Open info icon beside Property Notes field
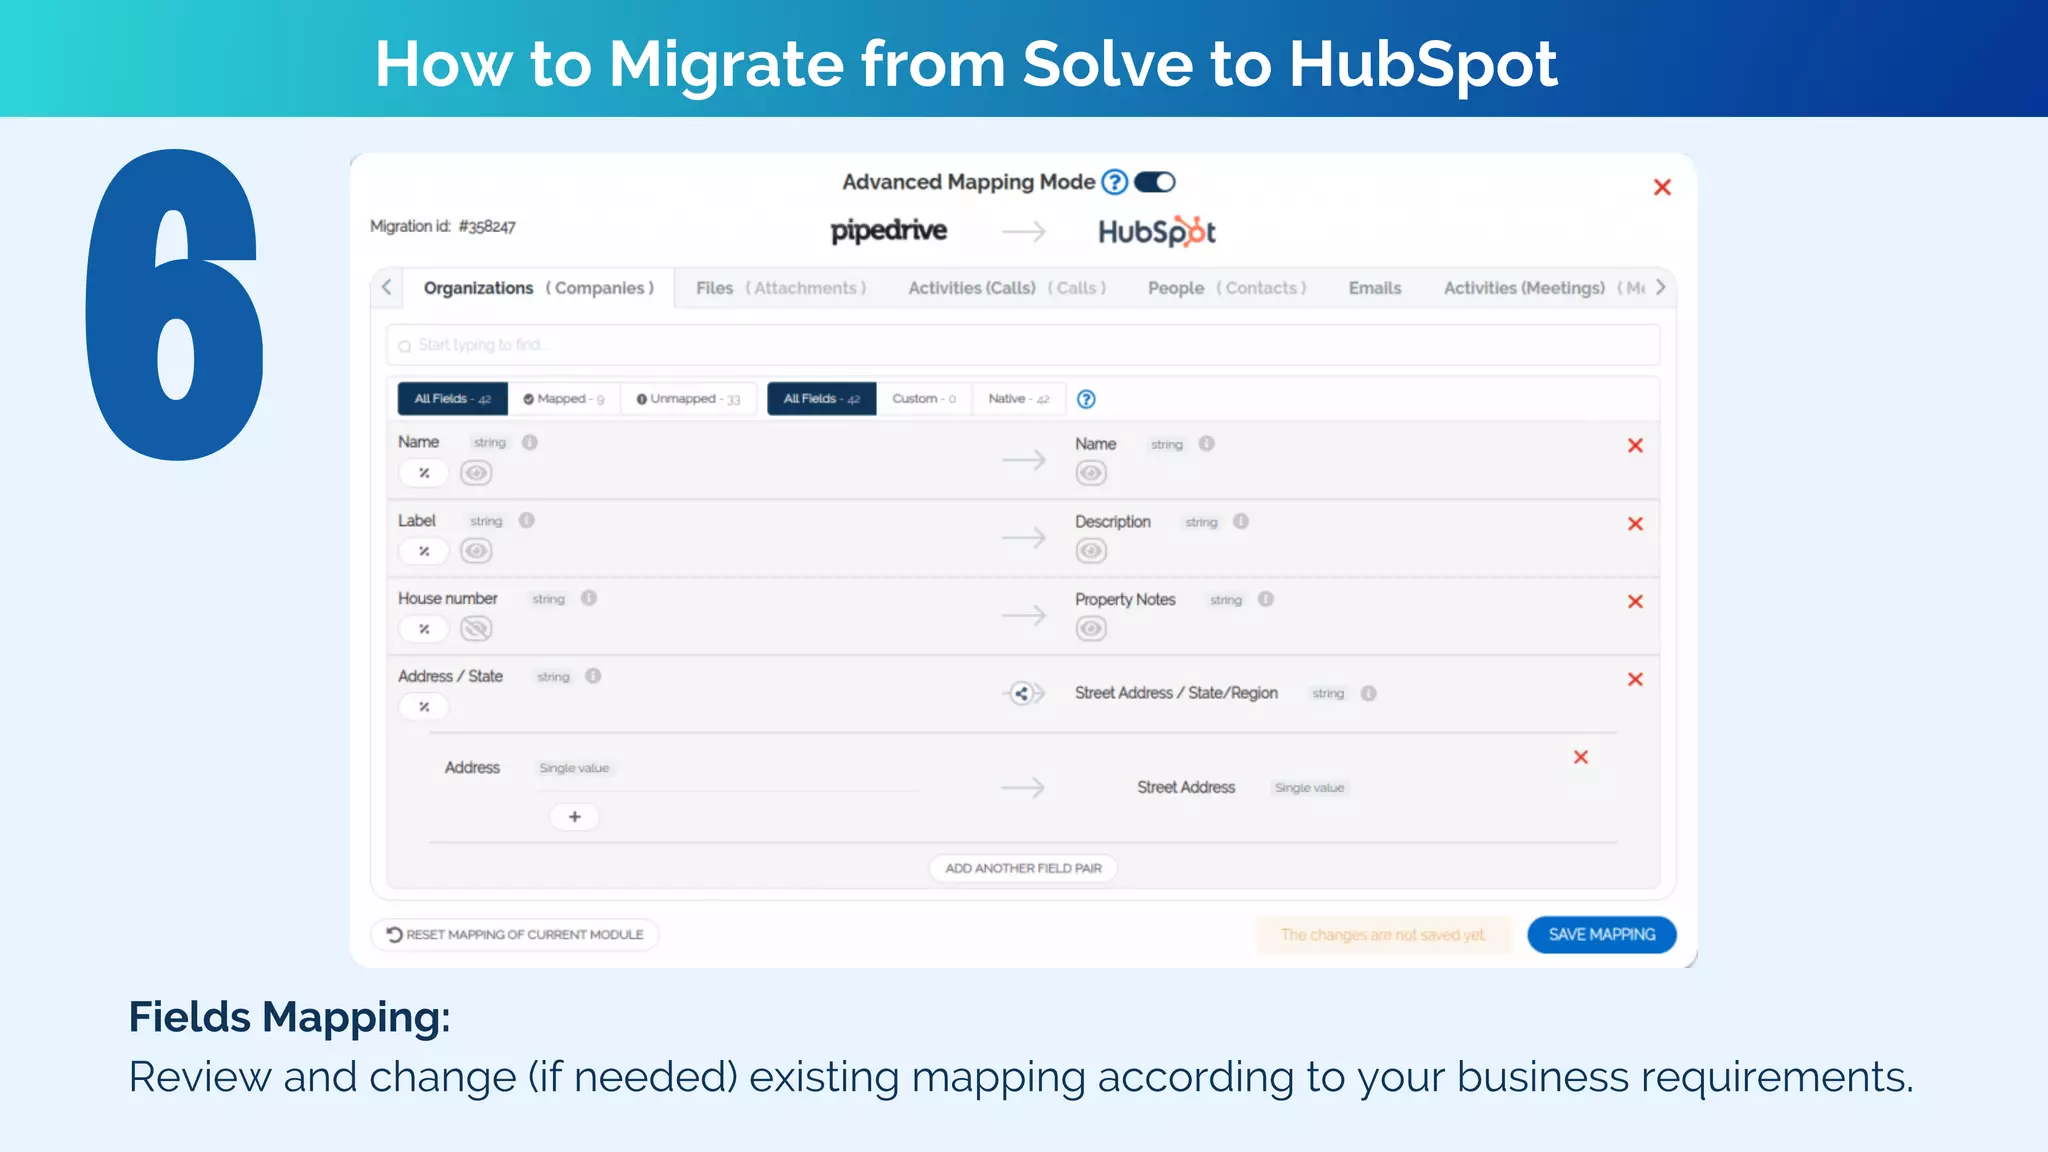This screenshot has width=2048, height=1152. (x=1266, y=599)
